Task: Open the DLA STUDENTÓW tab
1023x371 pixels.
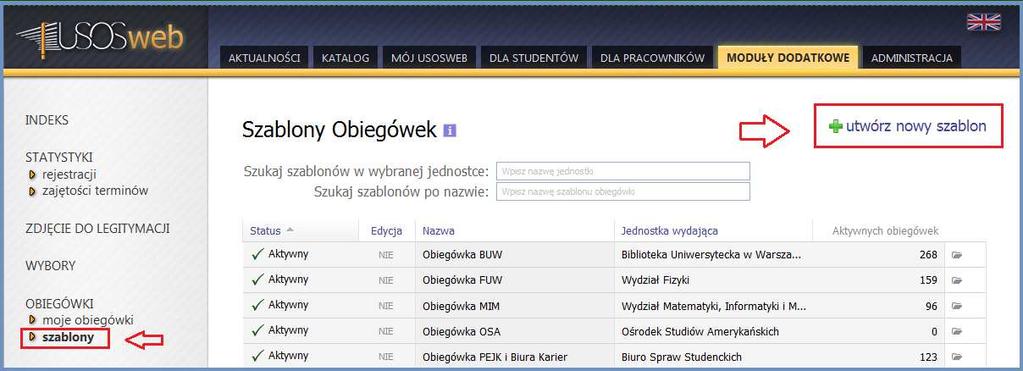Action: 534,57
